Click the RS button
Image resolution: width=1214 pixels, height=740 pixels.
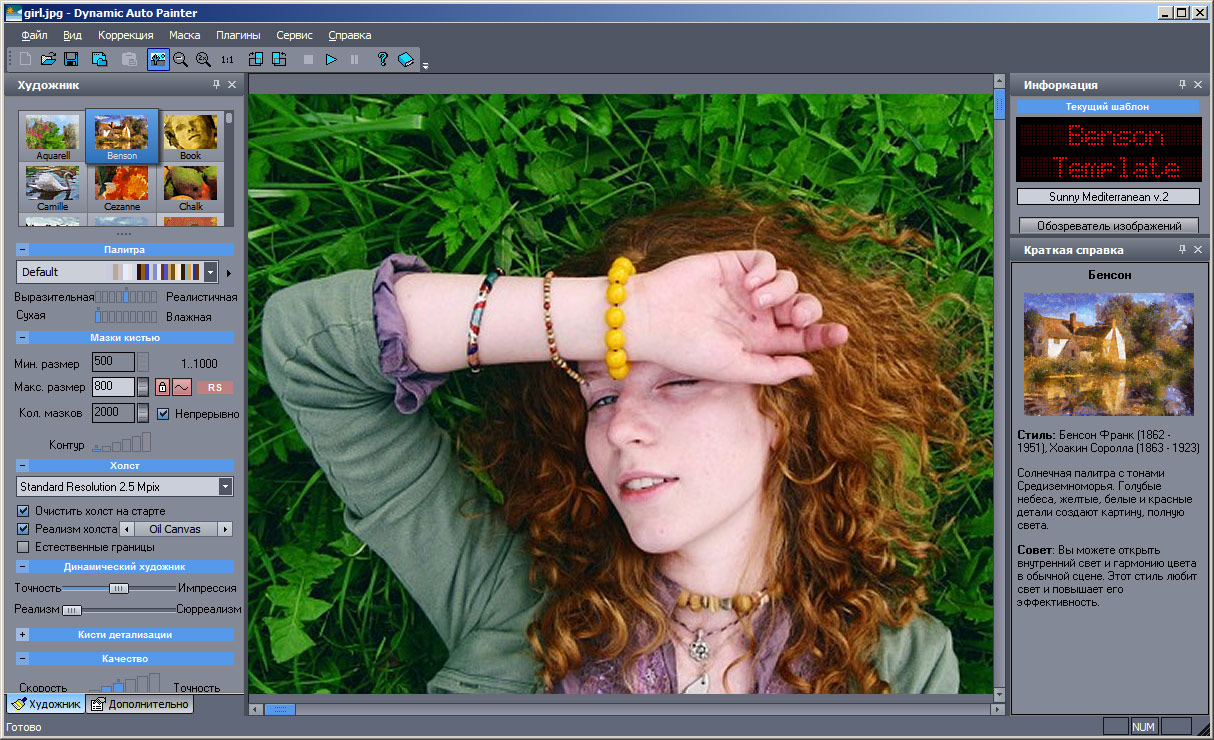coord(215,387)
